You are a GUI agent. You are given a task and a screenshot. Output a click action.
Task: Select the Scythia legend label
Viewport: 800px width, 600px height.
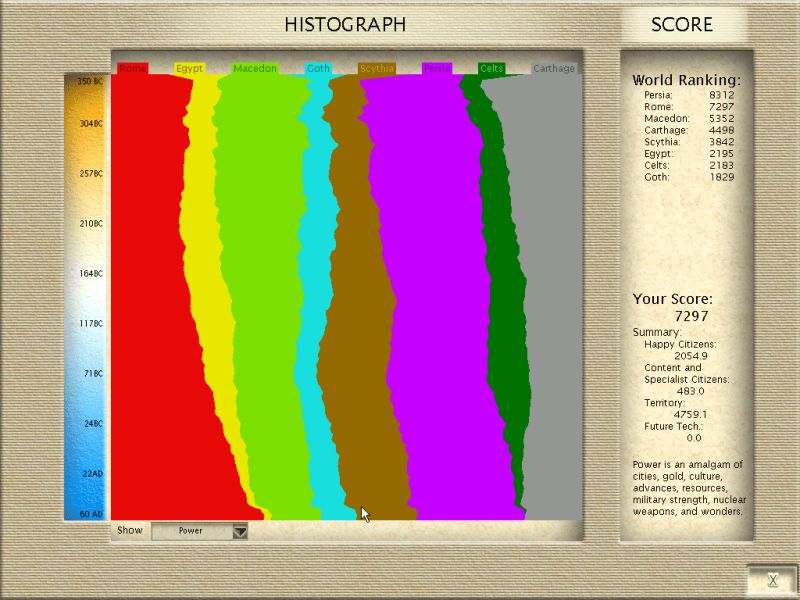(x=377, y=69)
